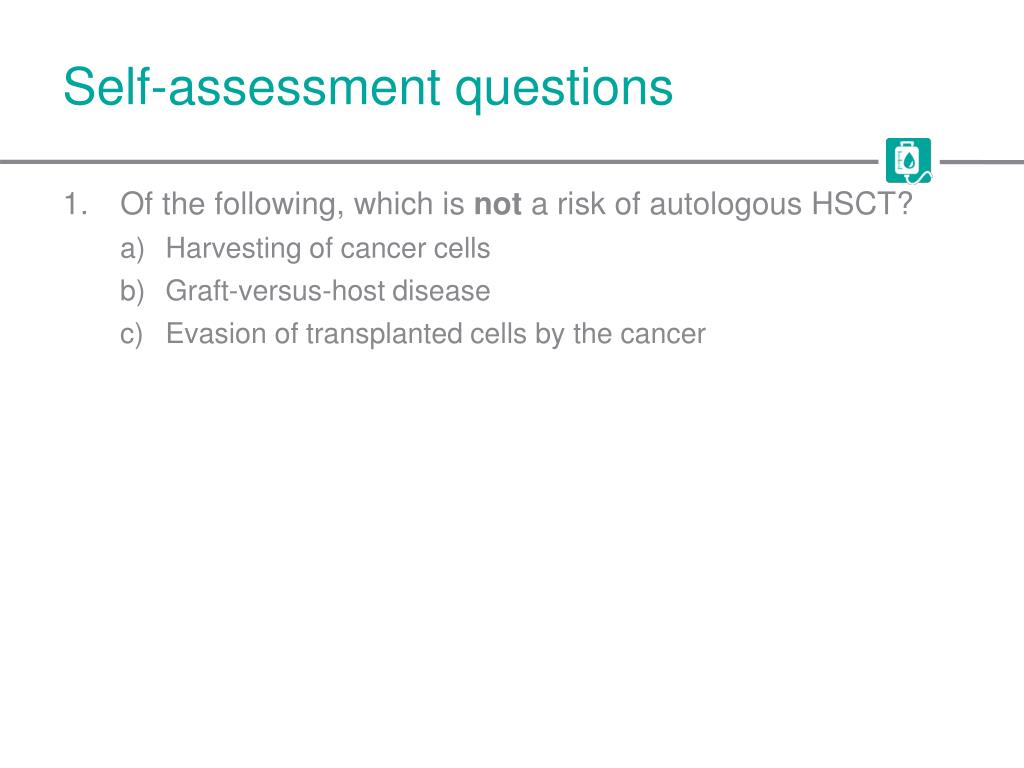Choose answer 'Graft-versus-host disease'
This screenshot has height=768, width=1024.
coord(328,291)
